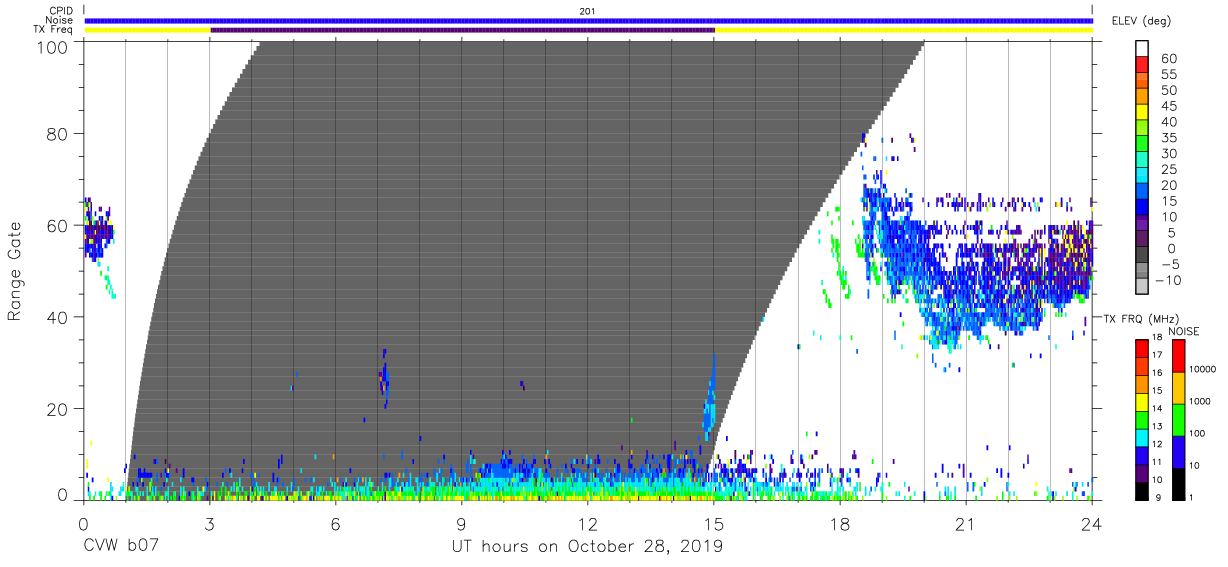Click the 3 tick label on the UT hours axis

(x=209, y=524)
